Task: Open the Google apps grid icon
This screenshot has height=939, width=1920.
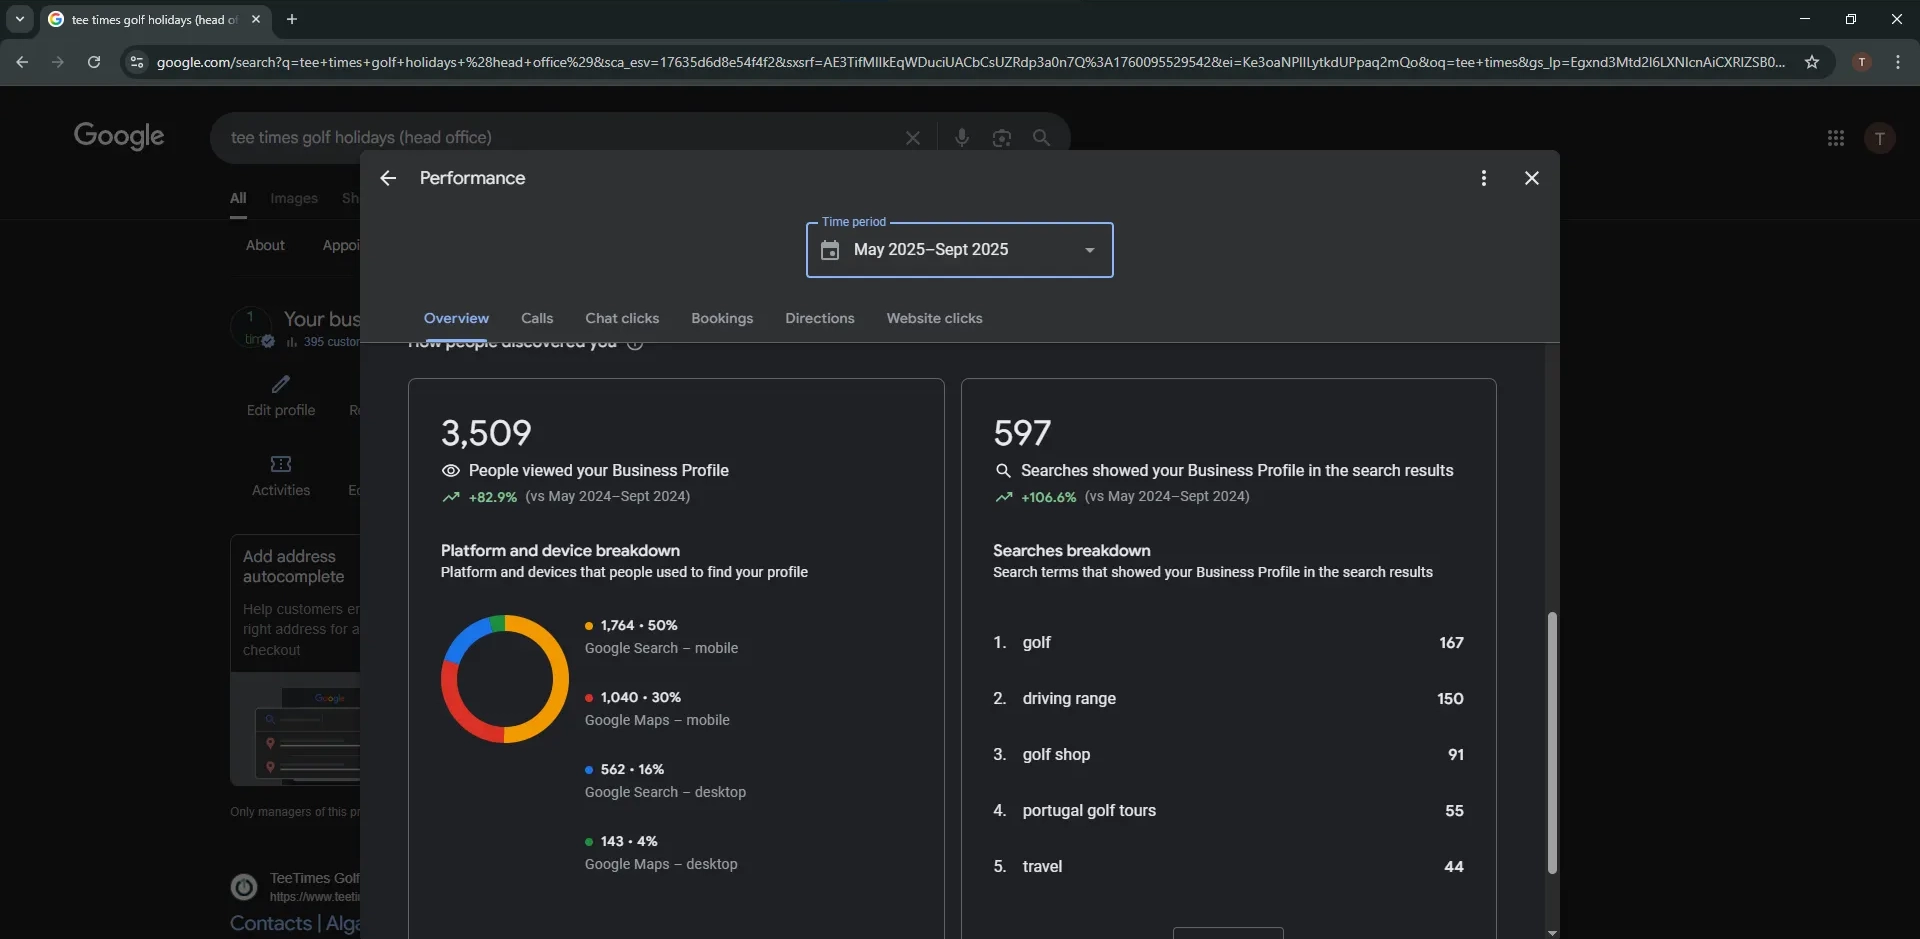Action: click(x=1836, y=137)
